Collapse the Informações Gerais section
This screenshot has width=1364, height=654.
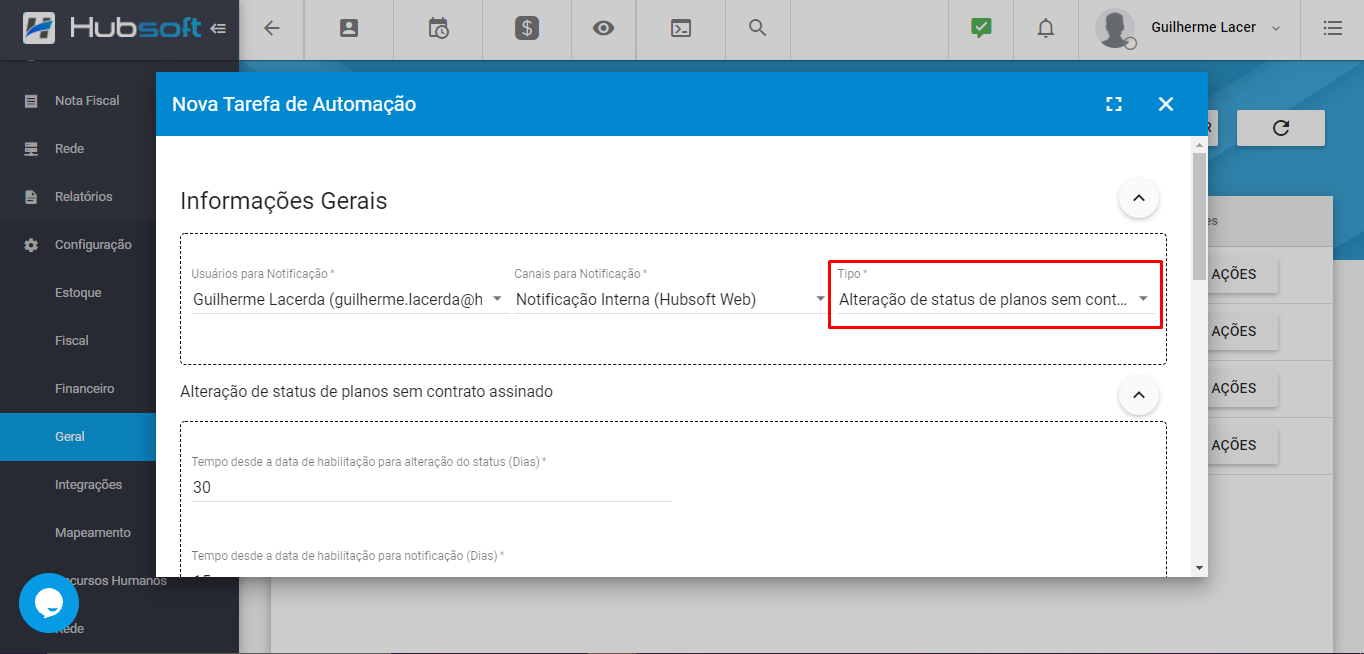click(1138, 199)
